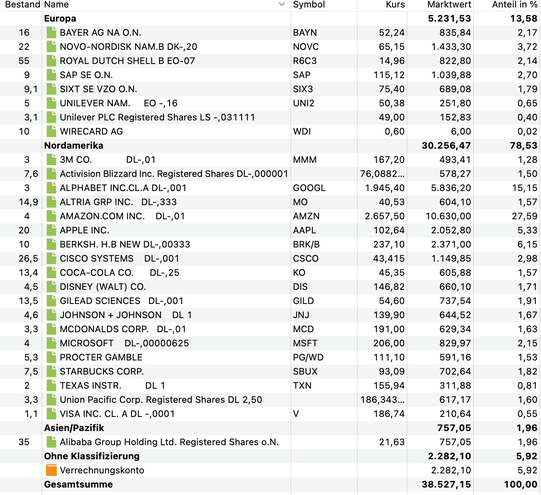Screen dimensions: 541x495
Task: Select the UNILEVER NAM. EO -,16 row
Action: pyautogui.click(x=270, y=103)
